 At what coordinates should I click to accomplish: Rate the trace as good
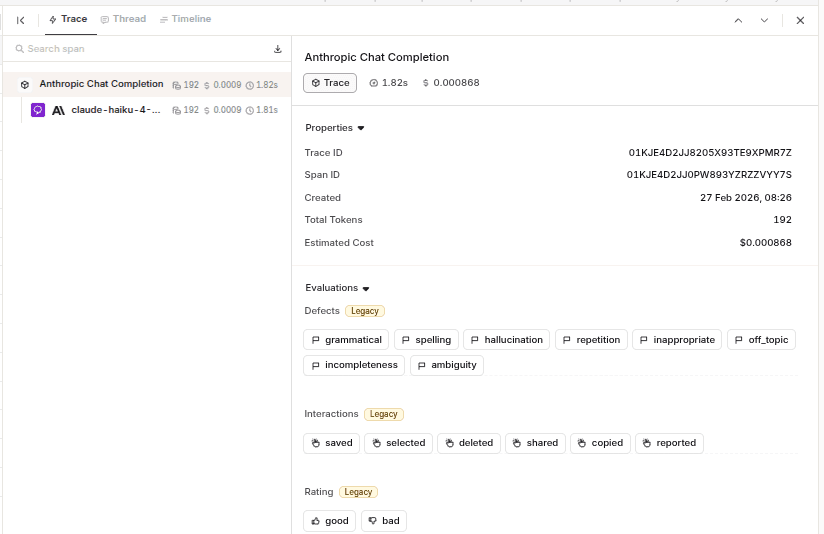pyautogui.click(x=329, y=521)
